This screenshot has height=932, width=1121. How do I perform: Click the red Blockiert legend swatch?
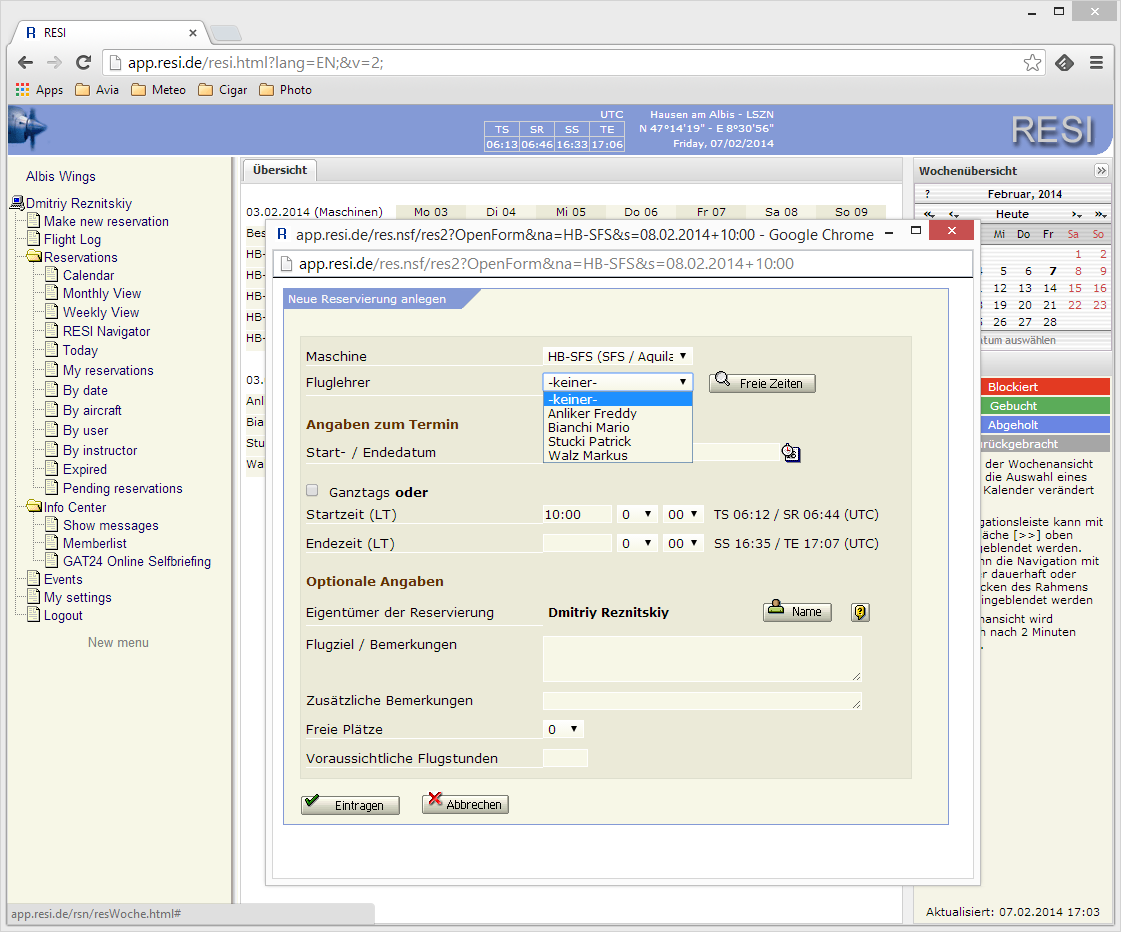pyautogui.click(x=1045, y=387)
